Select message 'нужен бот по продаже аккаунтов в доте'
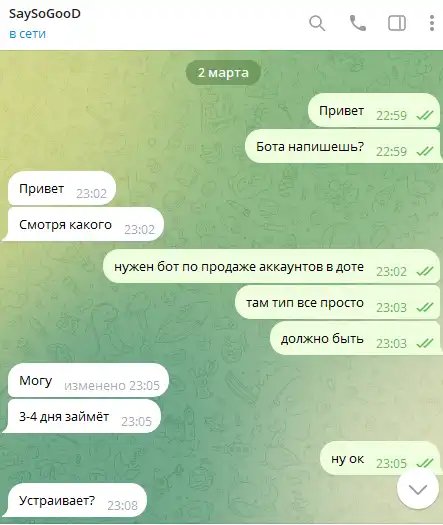 272,267
